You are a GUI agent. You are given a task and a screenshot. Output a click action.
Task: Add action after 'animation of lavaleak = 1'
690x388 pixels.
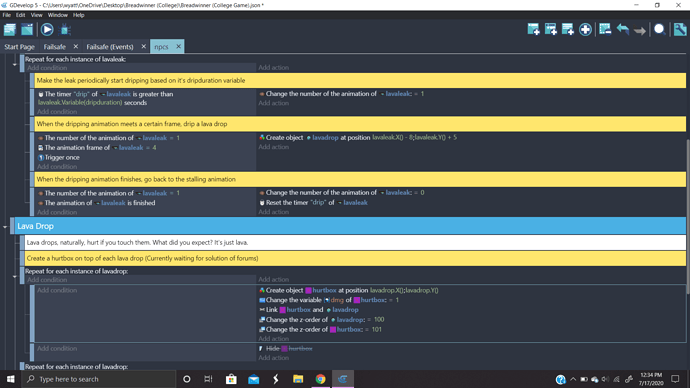(274, 103)
